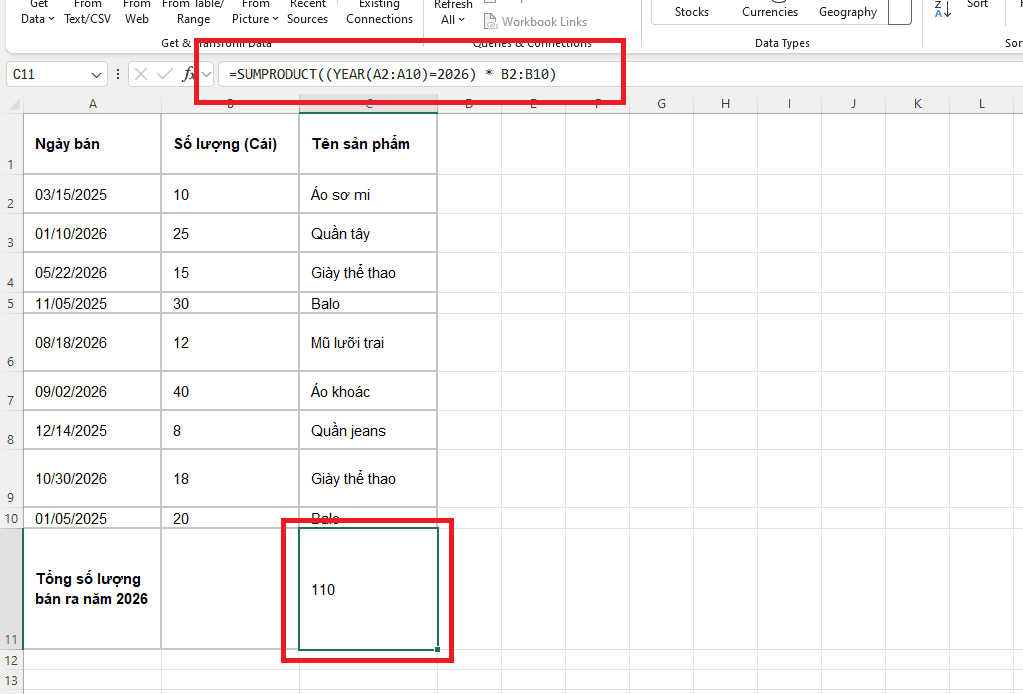Select the Currencies data type
This screenshot has height=694, width=1023.
point(770,12)
